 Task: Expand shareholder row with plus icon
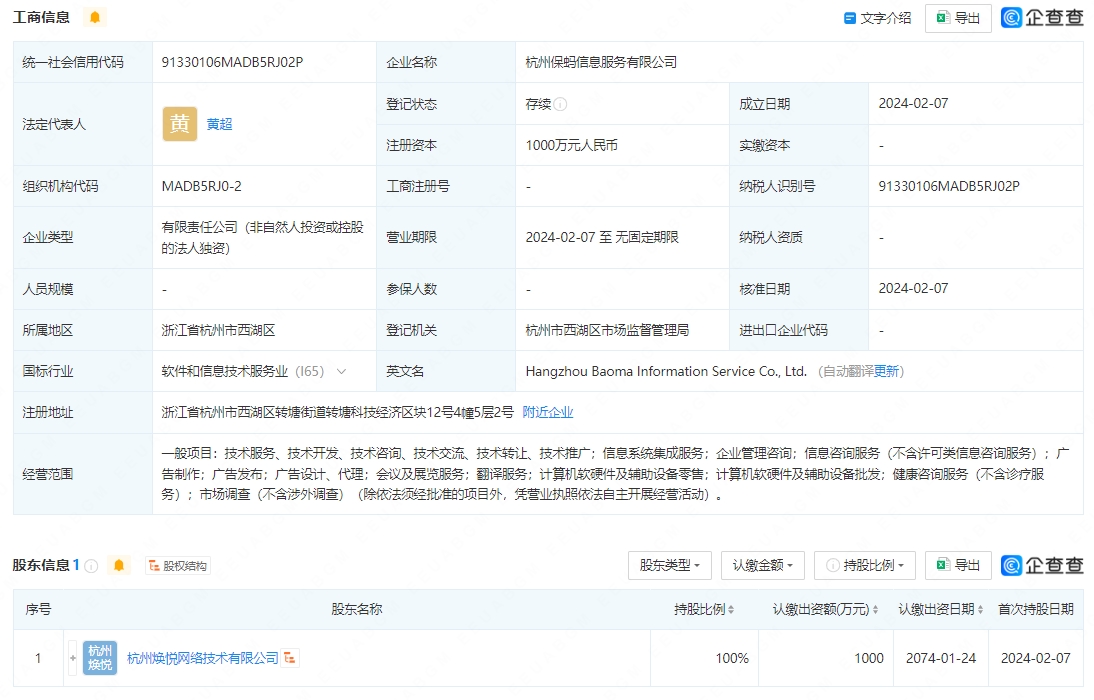pyautogui.click(x=73, y=658)
